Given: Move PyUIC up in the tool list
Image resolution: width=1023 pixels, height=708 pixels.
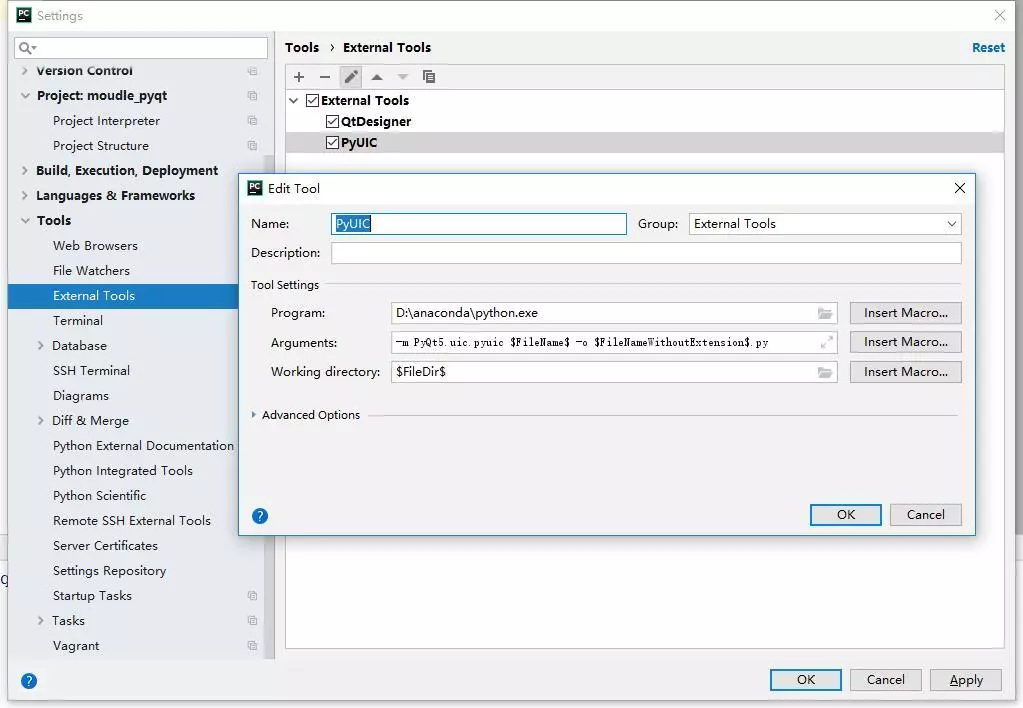Looking at the screenshot, I should point(378,76).
